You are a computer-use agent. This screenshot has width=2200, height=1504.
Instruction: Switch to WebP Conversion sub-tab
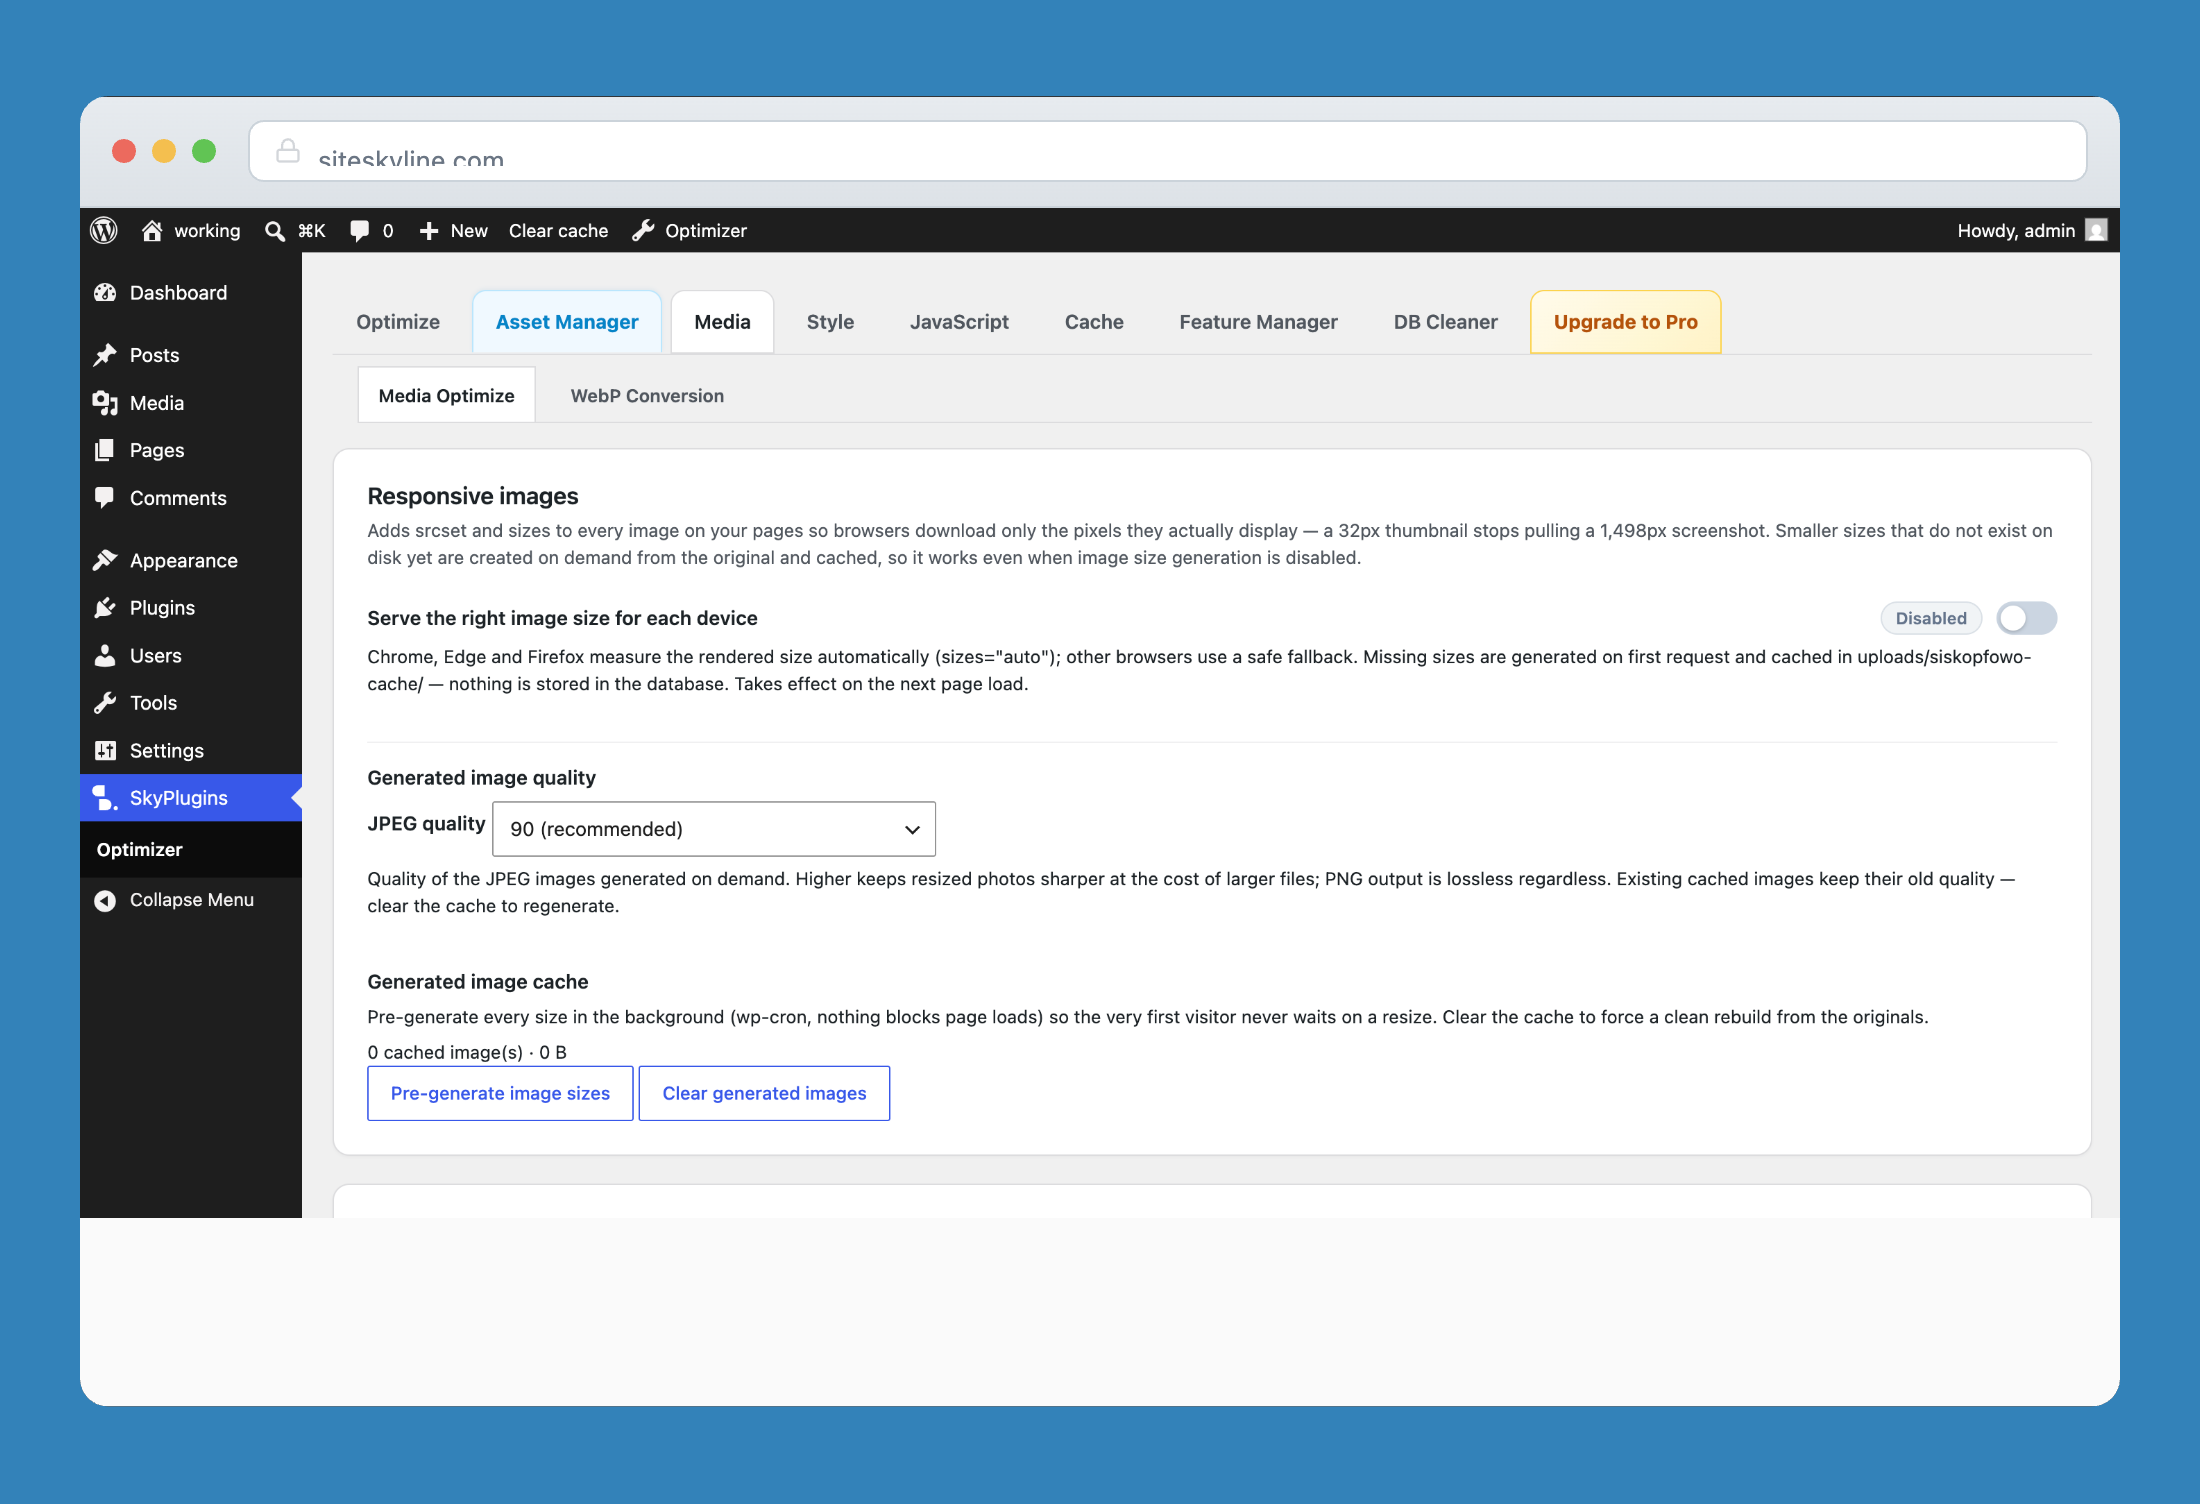point(647,396)
